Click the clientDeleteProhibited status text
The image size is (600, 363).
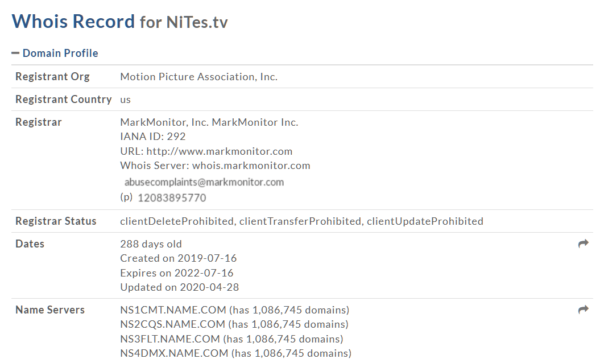coord(177,221)
